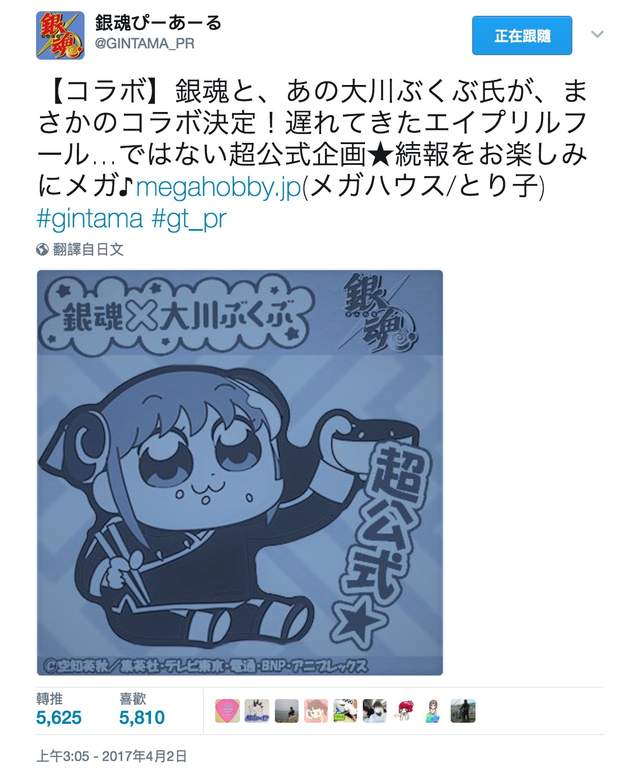The width and height of the screenshot is (640, 770).
Task: Open the black-and-white photo liker avatar
Action: (375, 711)
